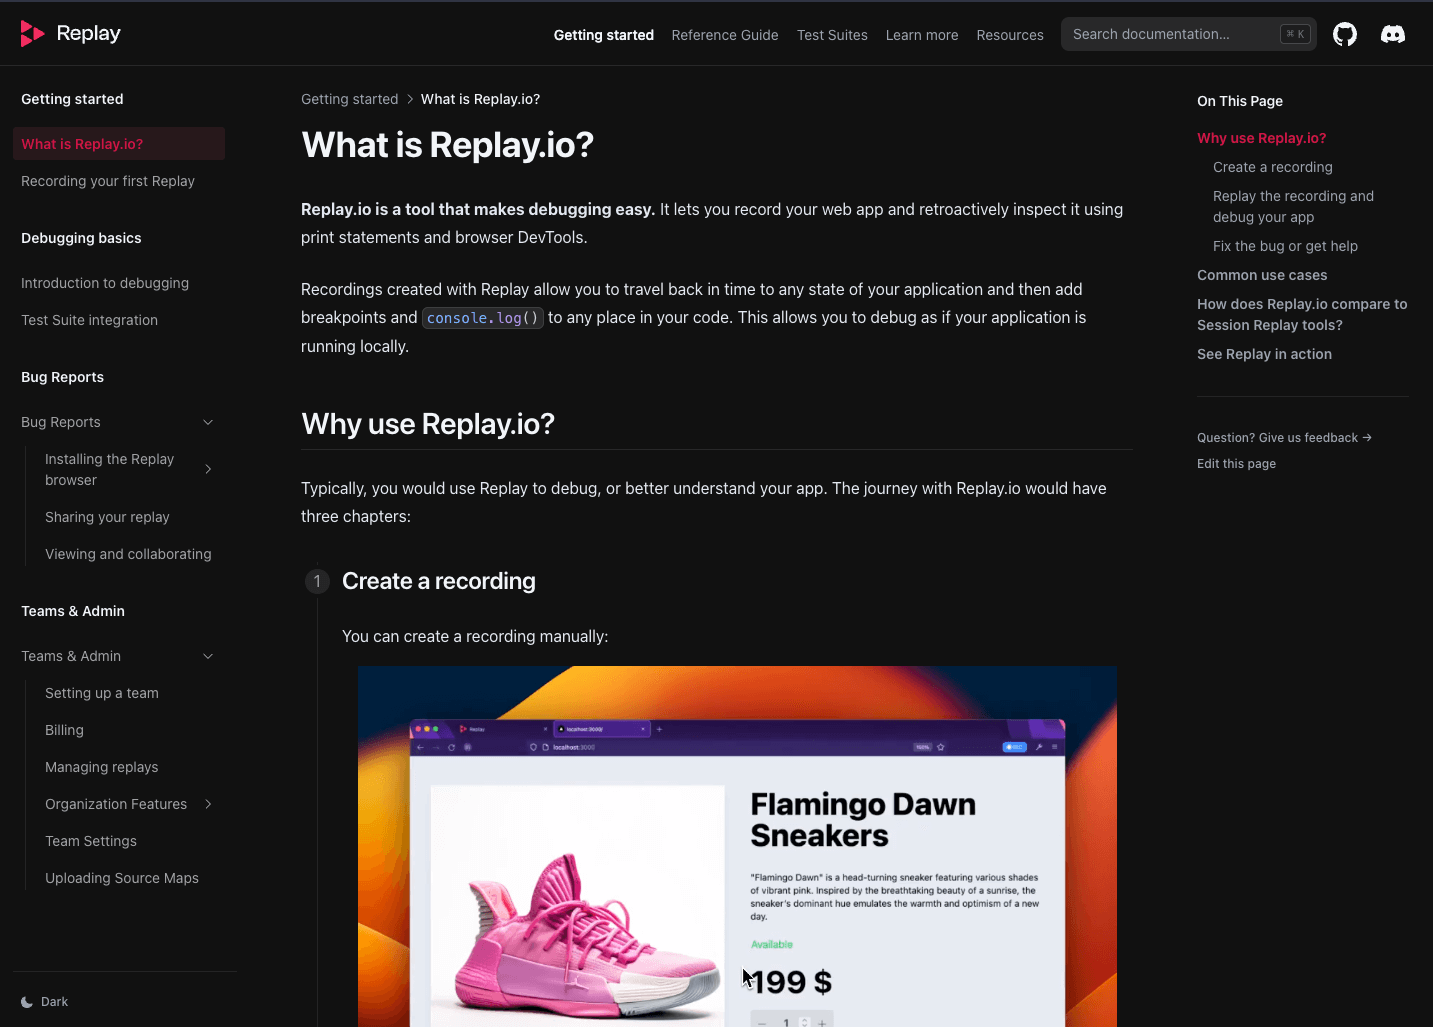Collapse the Bug Reports chevron
Image resolution: width=1433 pixels, height=1027 pixels.
[x=208, y=422]
